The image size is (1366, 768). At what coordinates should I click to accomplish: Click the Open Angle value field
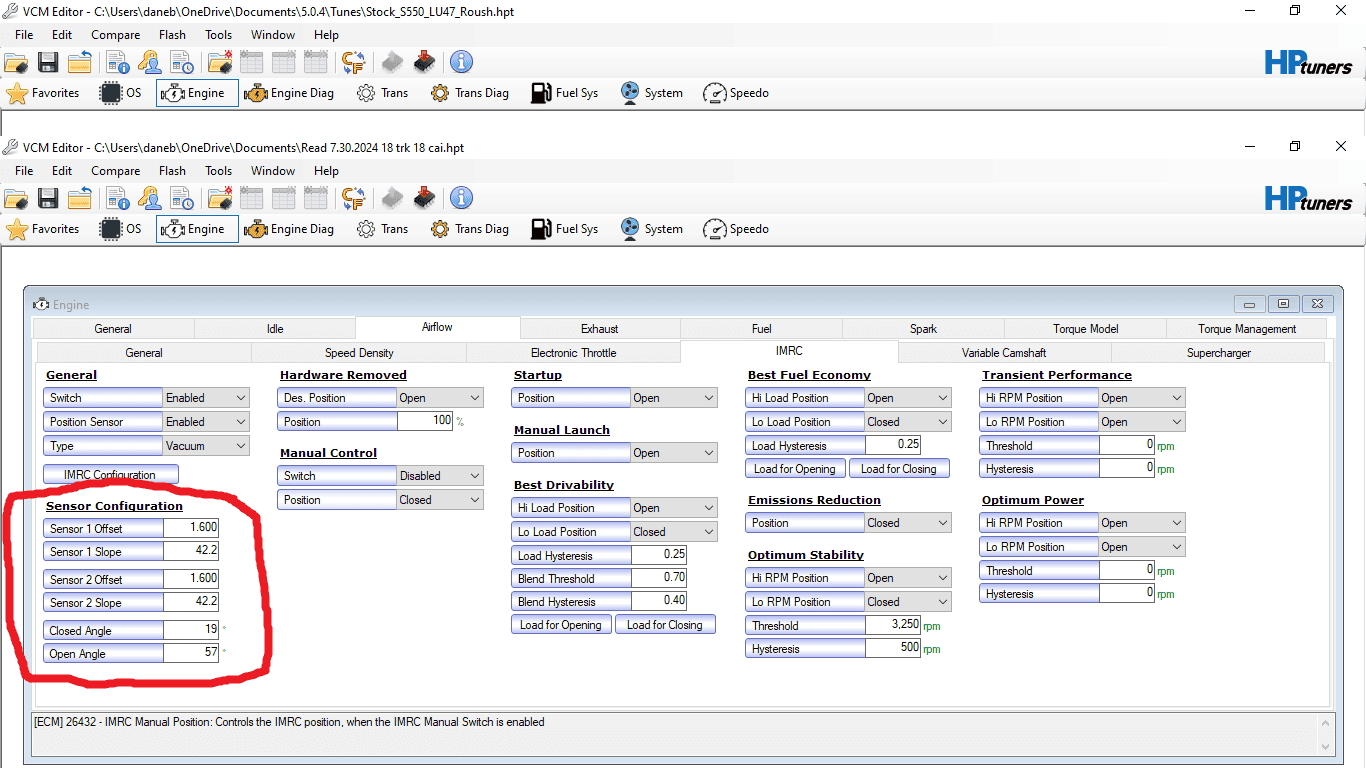tap(191, 654)
